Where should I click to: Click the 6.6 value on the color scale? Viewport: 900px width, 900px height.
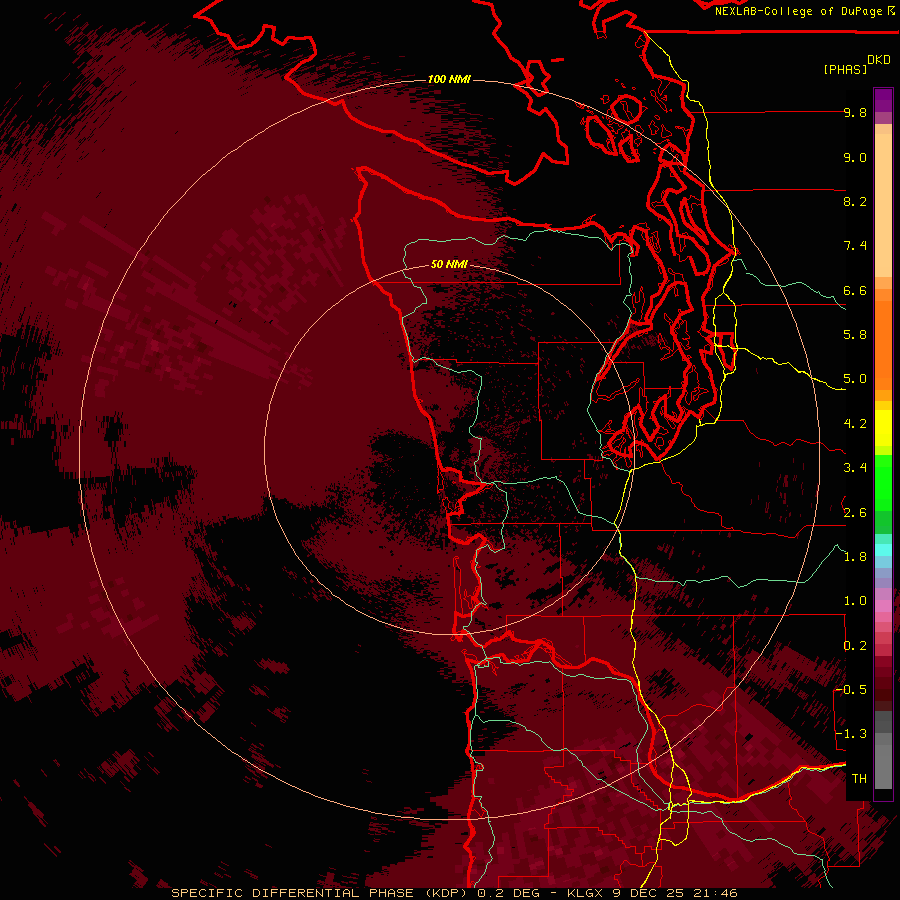855,290
